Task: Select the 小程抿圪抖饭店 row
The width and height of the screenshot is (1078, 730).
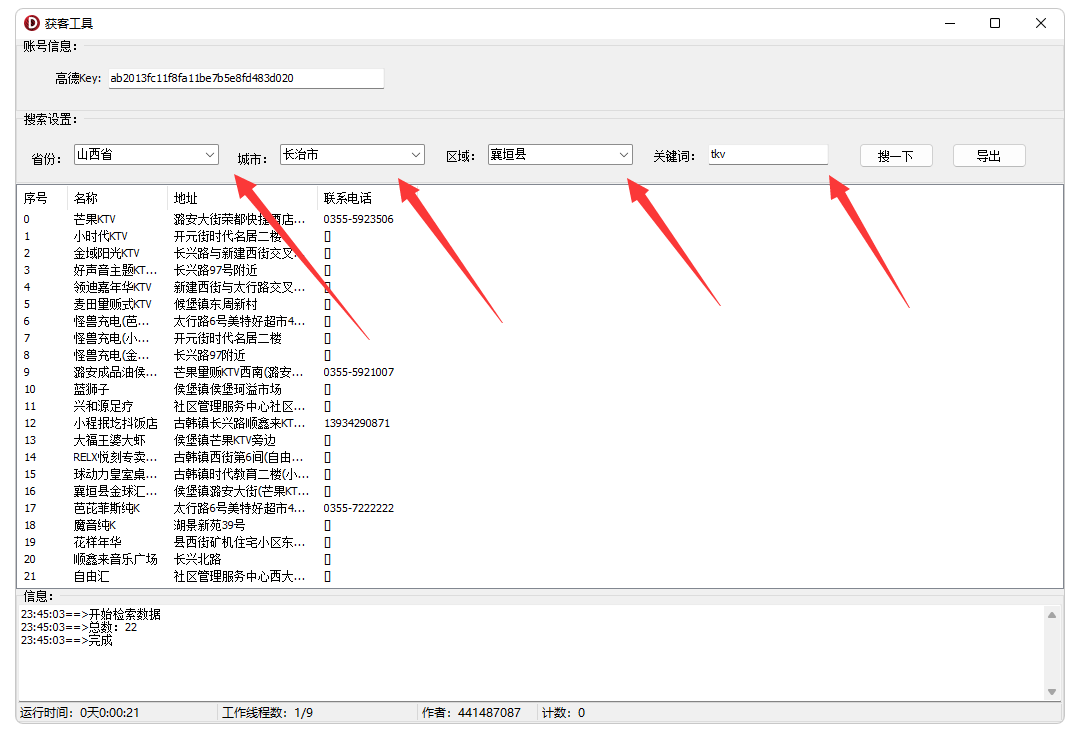Action: [x=115, y=423]
